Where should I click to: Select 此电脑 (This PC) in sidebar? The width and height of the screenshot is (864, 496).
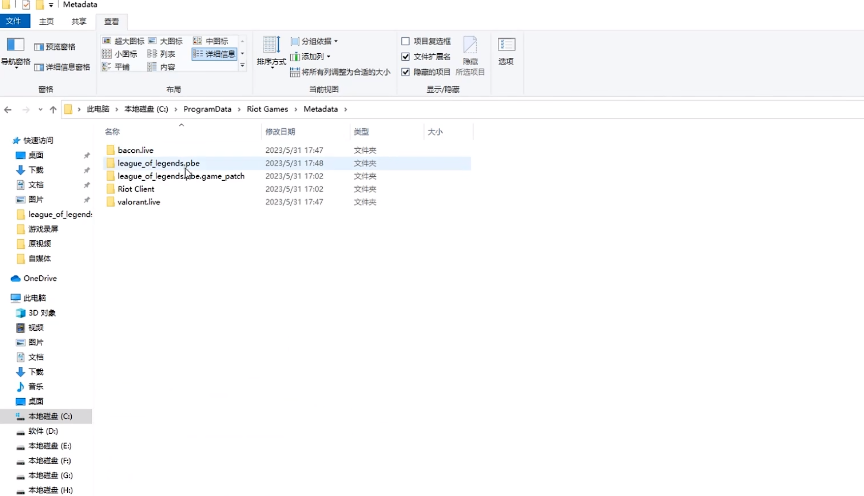point(29,298)
